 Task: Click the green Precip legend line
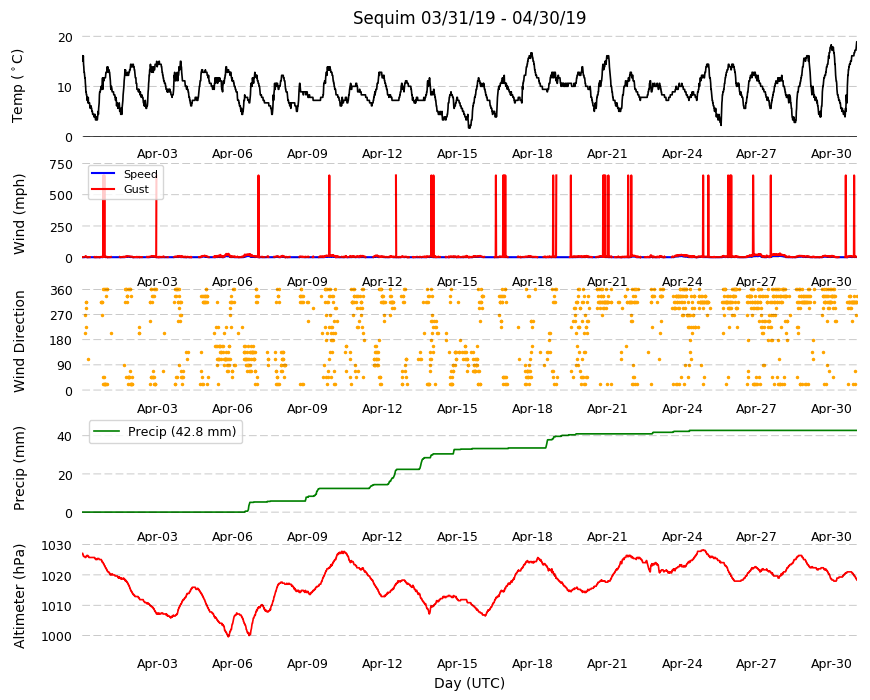(x=107, y=432)
